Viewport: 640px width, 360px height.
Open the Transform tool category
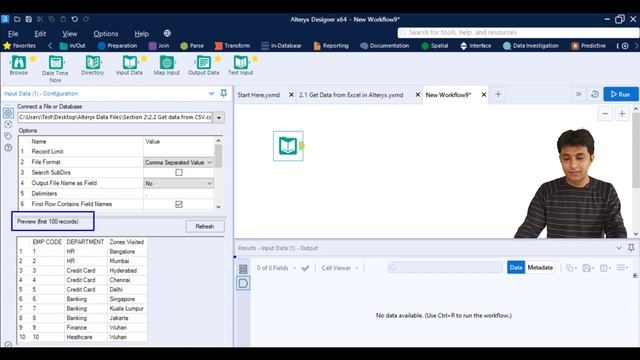click(x=233, y=46)
